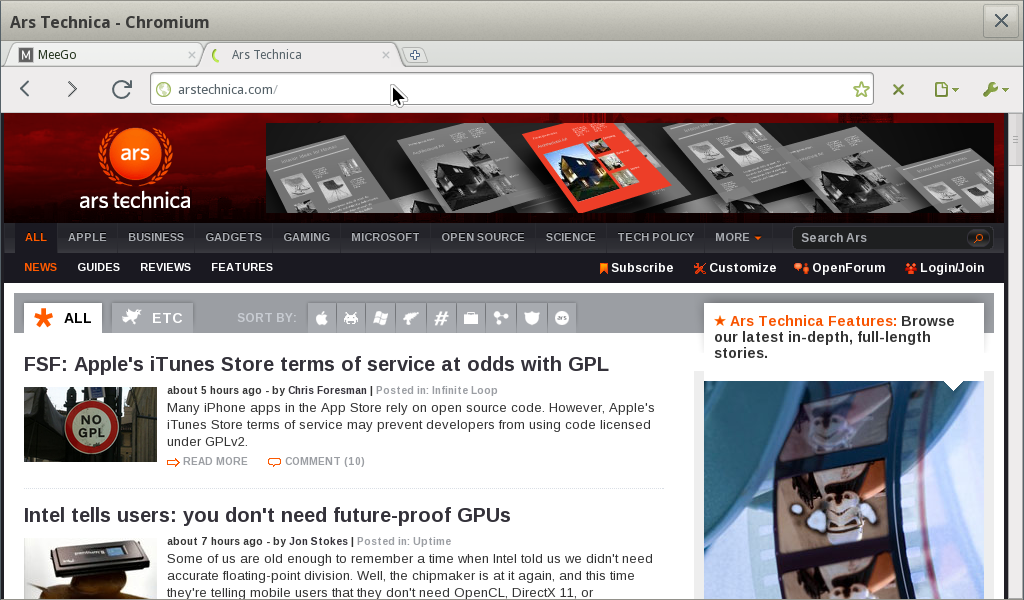Viewport: 1024px width, 600px height.
Task: Go to the GUIDES section
Action: (x=99, y=268)
